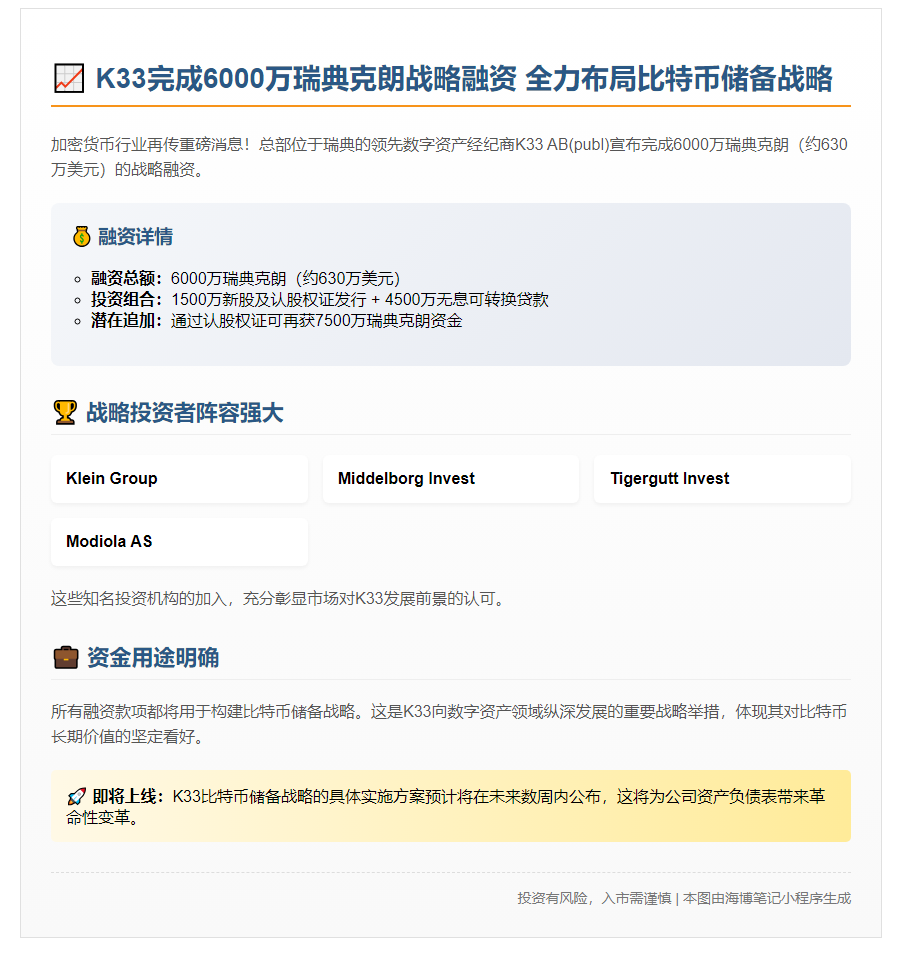The width and height of the screenshot is (902, 969).
Task: Click the 资金用途明确 heading
Action: (x=153, y=658)
